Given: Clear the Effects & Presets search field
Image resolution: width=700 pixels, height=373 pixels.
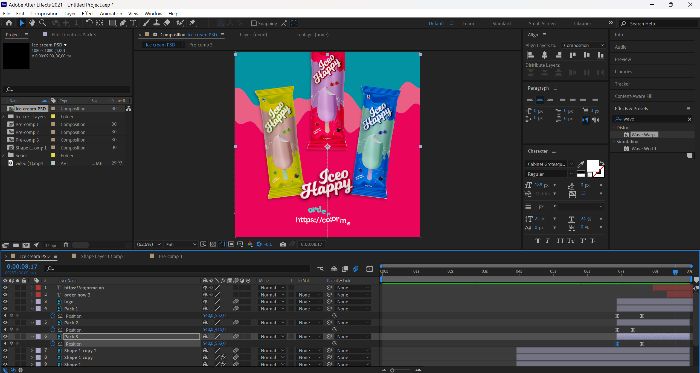Looking at the screenshot, I should pyautogui.click(x=689, y=119).
